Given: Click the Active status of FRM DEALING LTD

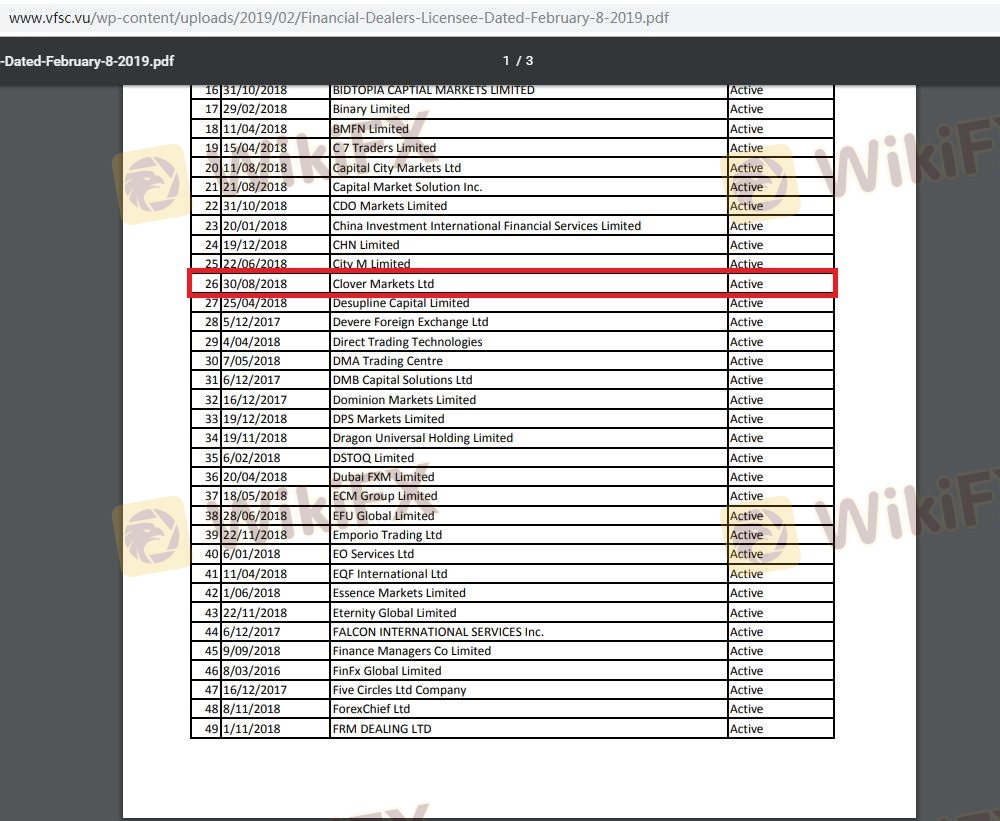Looking at the screenshot, I should (x=746, y=729).
